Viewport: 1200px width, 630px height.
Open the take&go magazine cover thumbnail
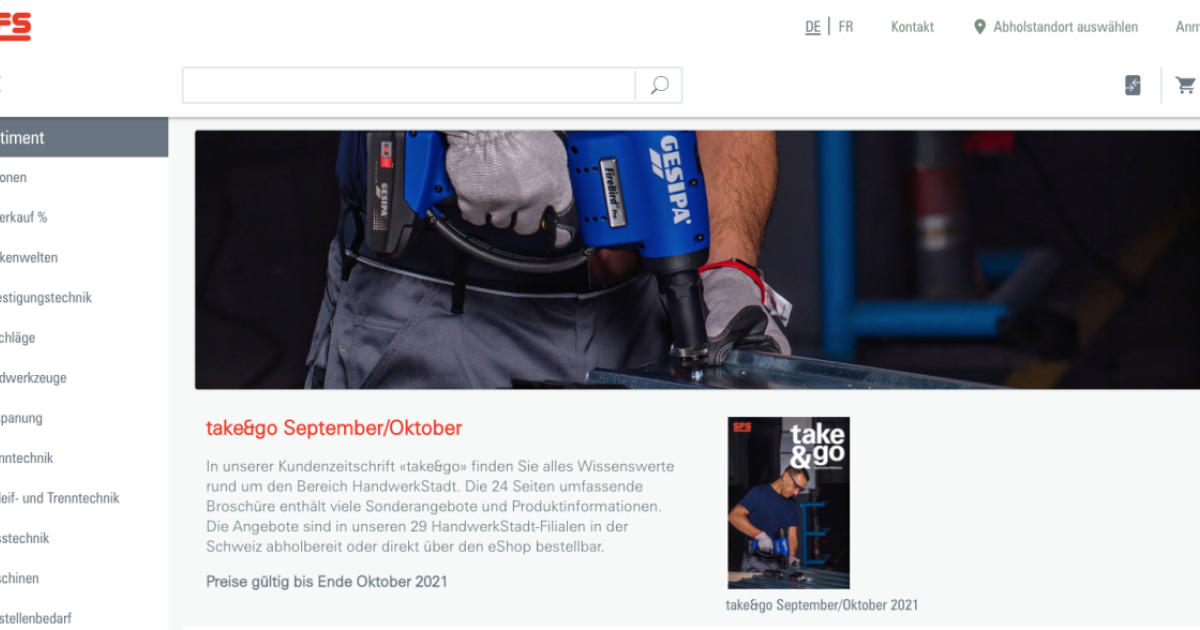(788, 503)
